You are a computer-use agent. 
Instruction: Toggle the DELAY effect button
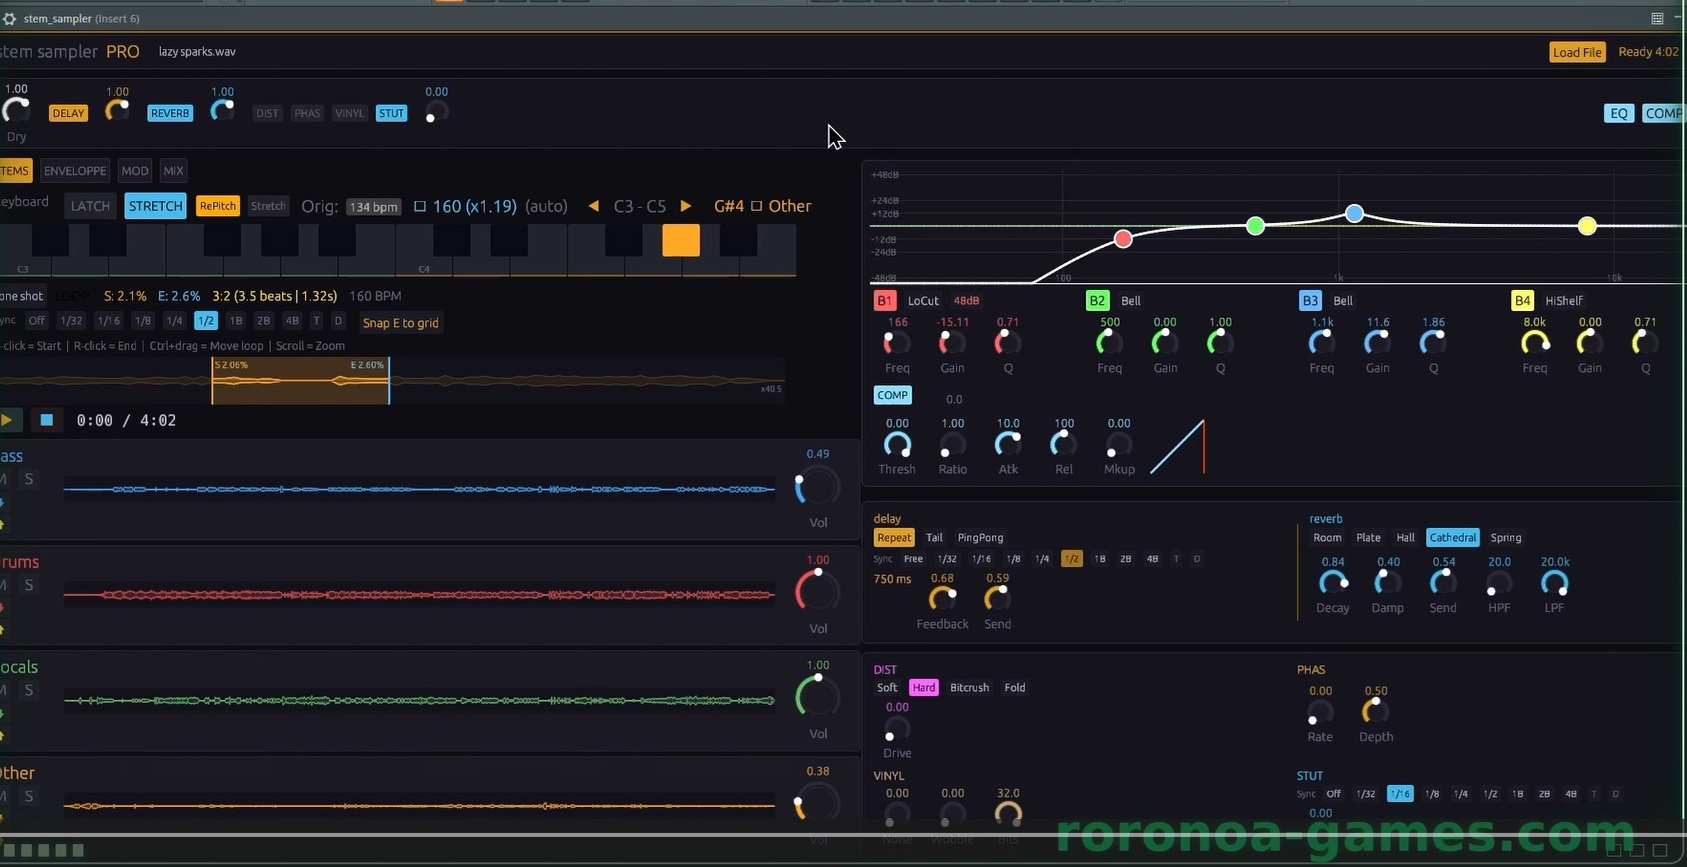click(x=68, y=113)
